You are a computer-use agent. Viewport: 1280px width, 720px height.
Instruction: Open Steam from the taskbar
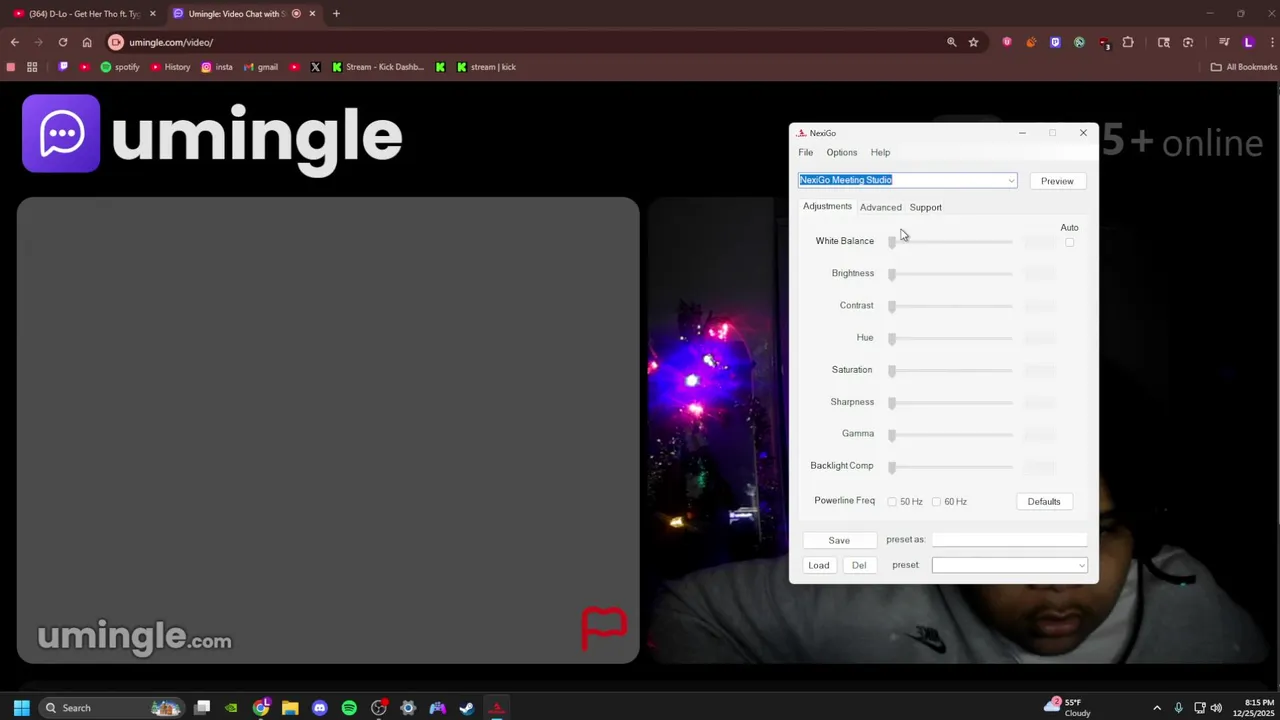pyautogui.click(x=466, y=708)
